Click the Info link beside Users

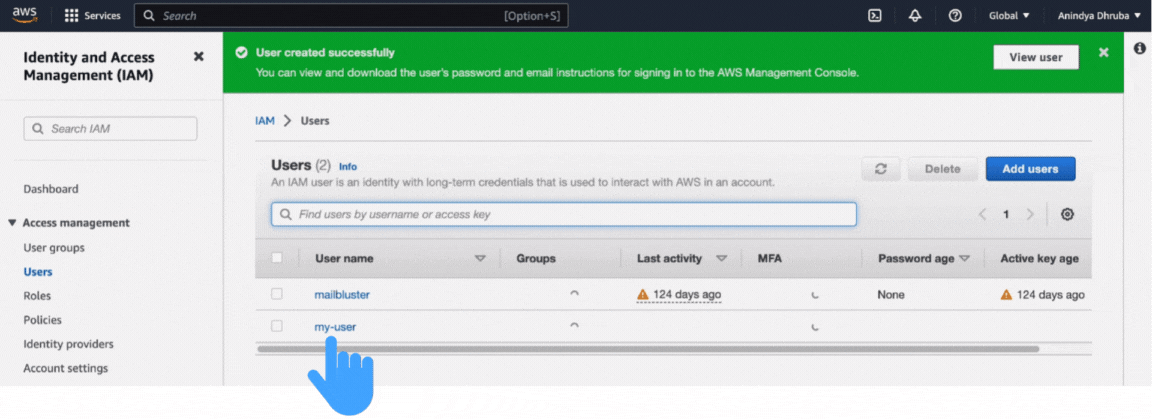[x=348, y=167]
